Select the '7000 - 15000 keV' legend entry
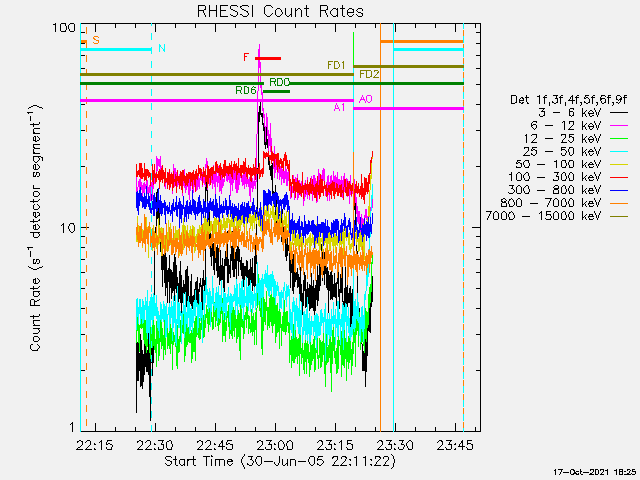This screenshot has width=640, height=480. point(557,216)
